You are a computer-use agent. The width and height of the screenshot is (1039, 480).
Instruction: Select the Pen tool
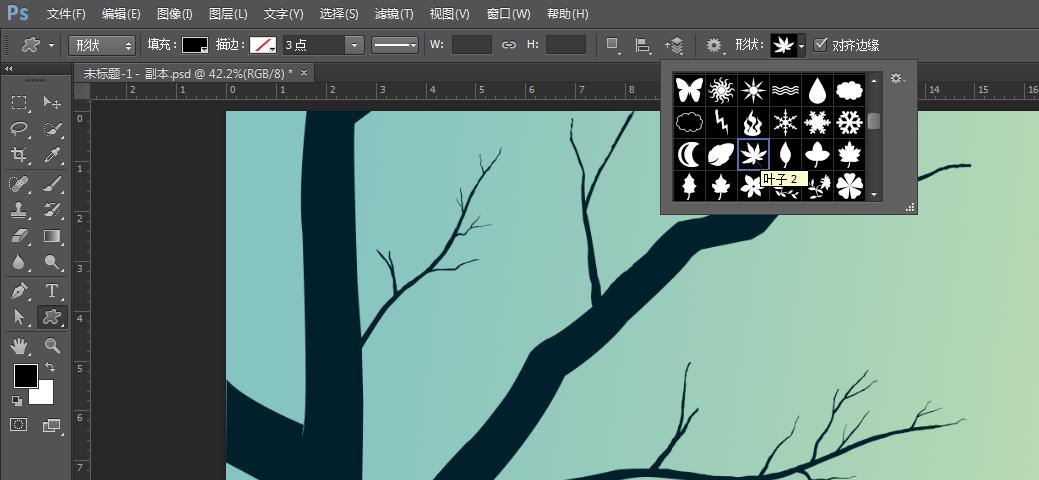[x=19, y=291]
